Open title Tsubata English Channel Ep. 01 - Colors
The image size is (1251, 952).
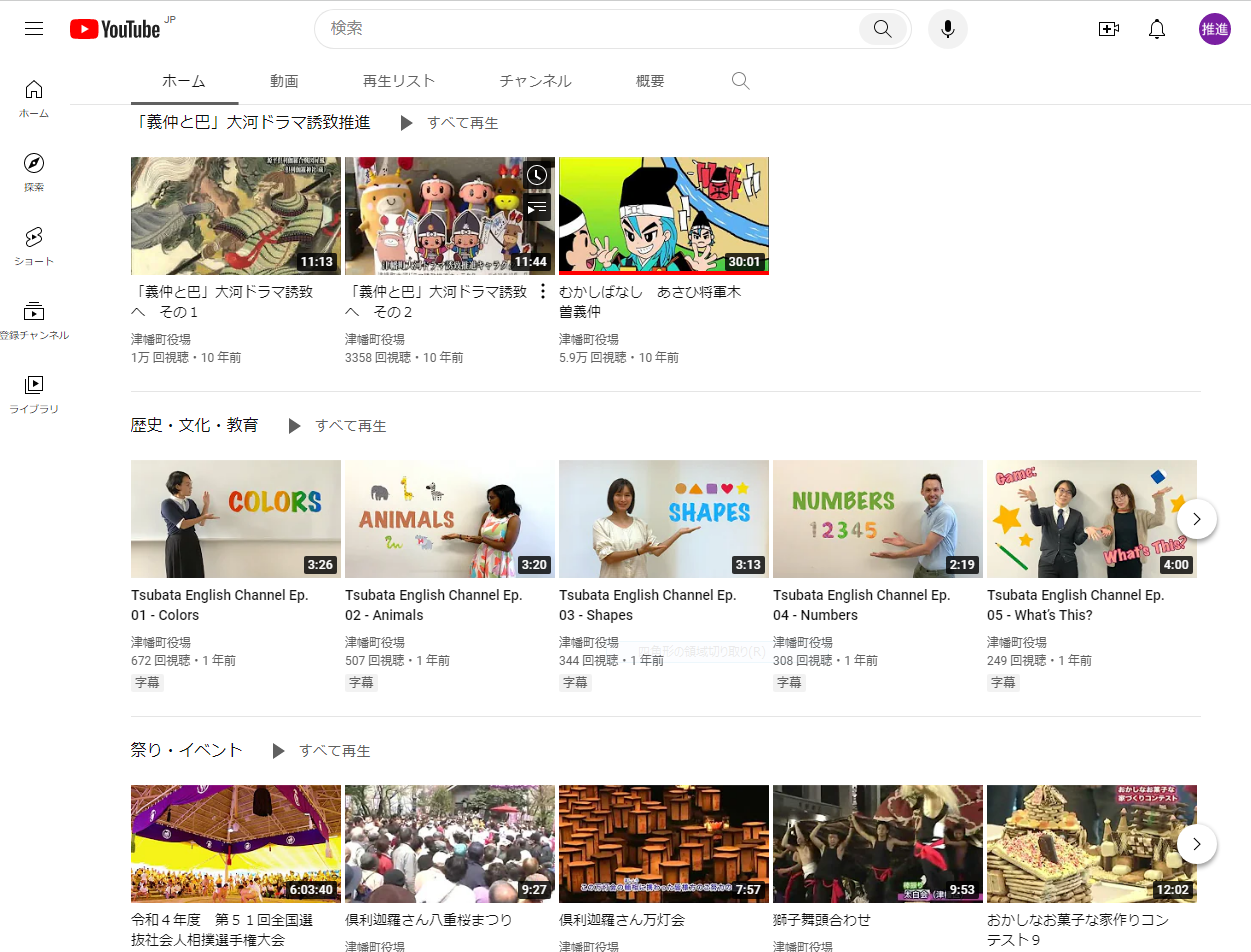(220, 605)
